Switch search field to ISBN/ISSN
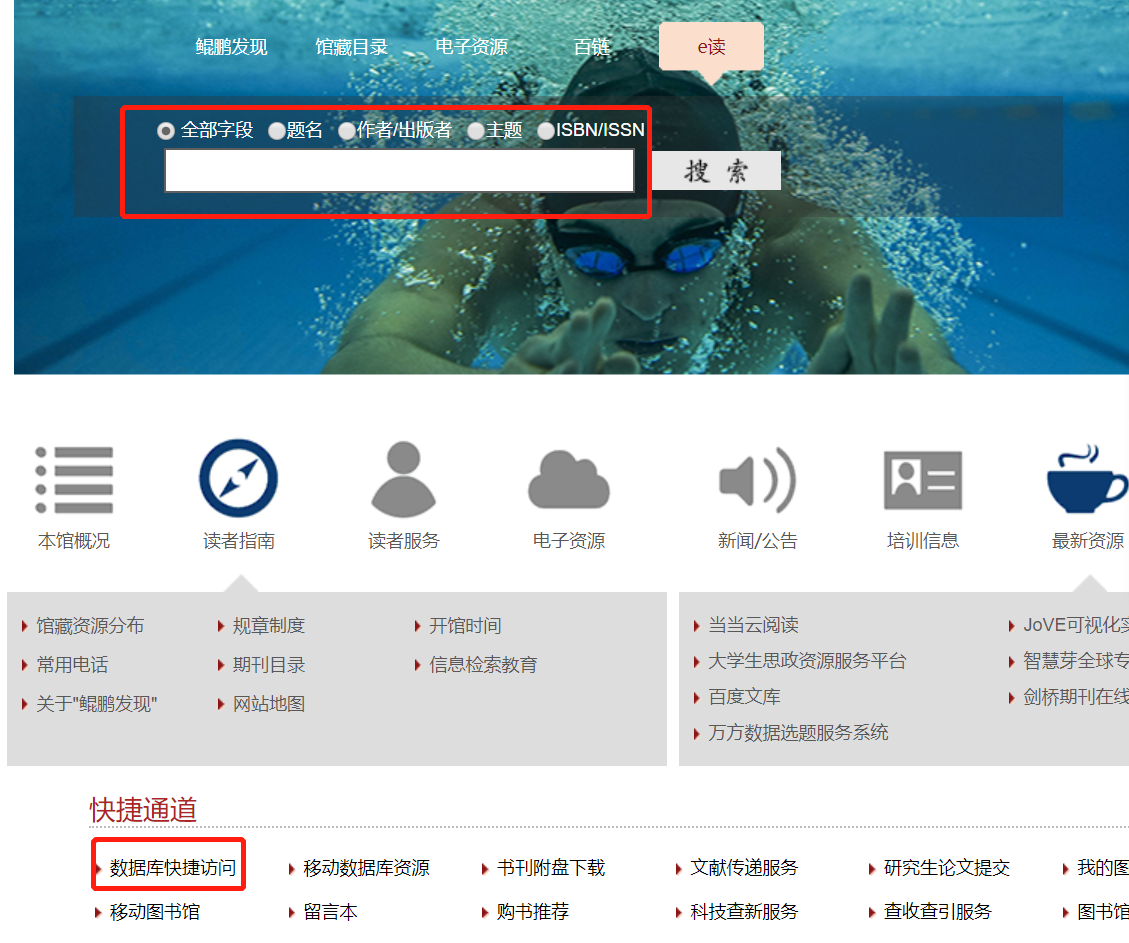 pos(546,130)
